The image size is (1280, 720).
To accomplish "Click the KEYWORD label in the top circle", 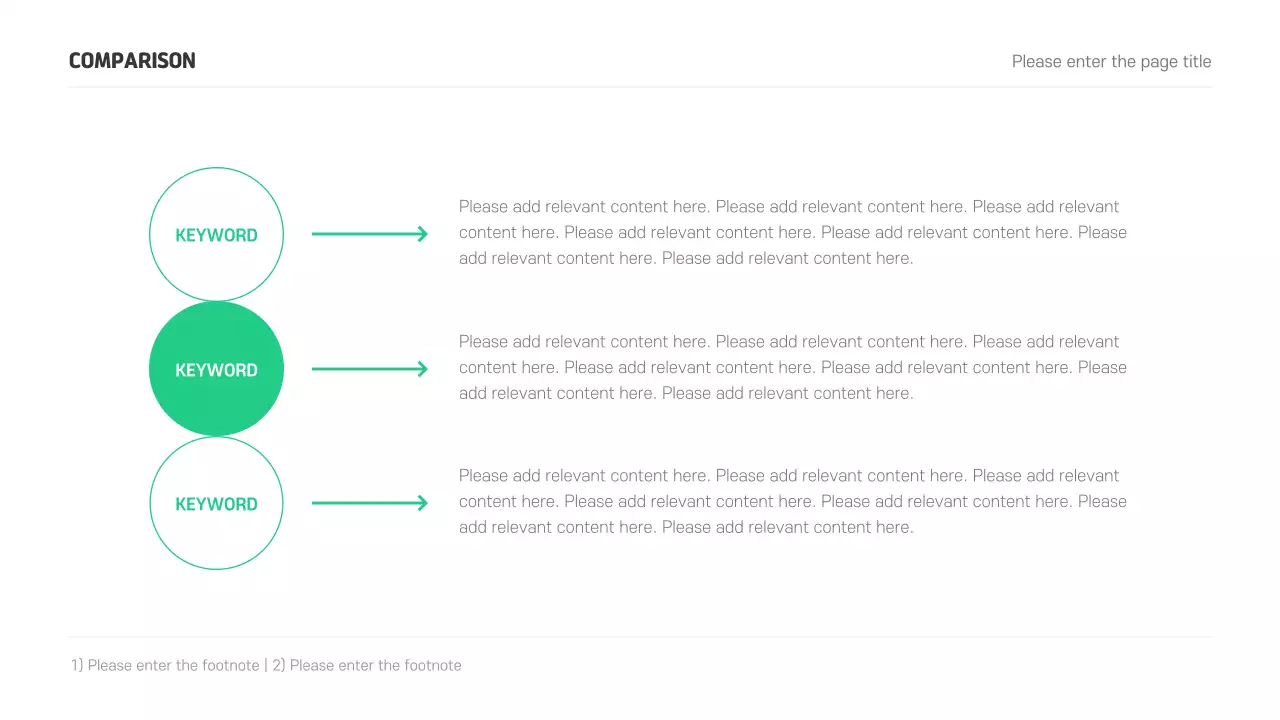I will 216,235.
